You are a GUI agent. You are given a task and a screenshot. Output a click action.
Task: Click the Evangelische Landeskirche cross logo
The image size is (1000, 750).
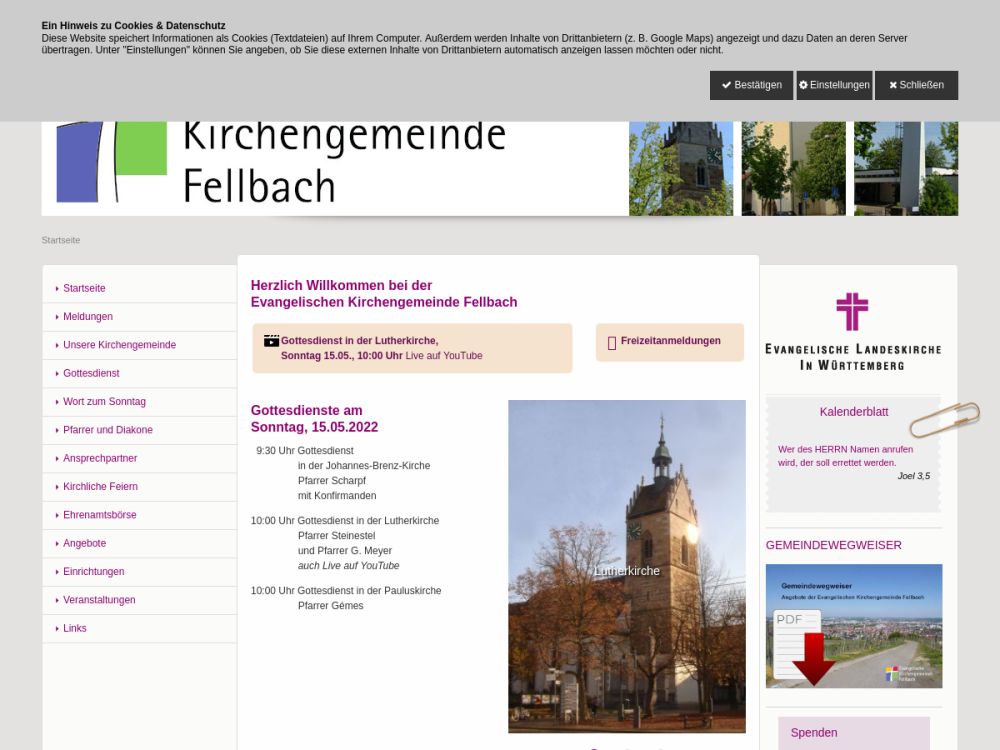point(852,312)
